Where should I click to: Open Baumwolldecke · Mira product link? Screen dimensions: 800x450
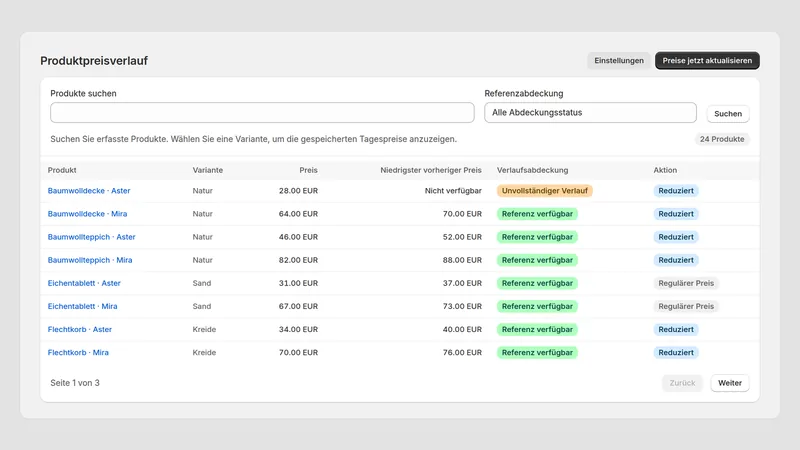tap(87, 214)
